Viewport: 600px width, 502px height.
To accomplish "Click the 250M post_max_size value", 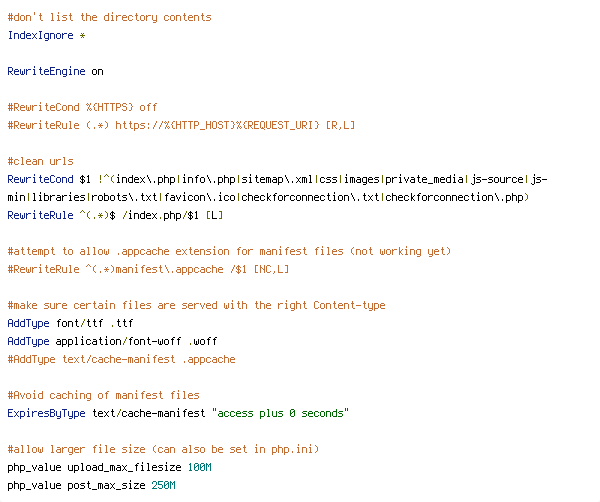I will [x=163, y=485].
